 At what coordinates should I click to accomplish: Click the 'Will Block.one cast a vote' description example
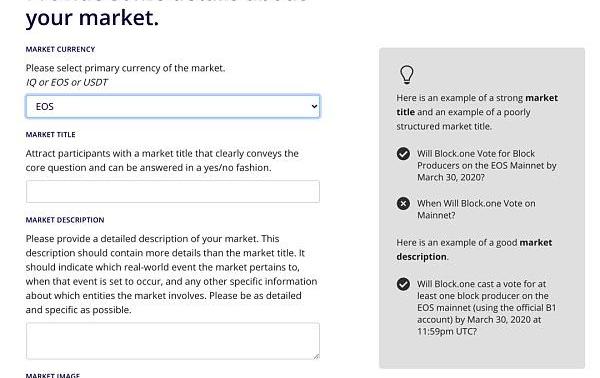pyautogui.click(x=486, y=308)
